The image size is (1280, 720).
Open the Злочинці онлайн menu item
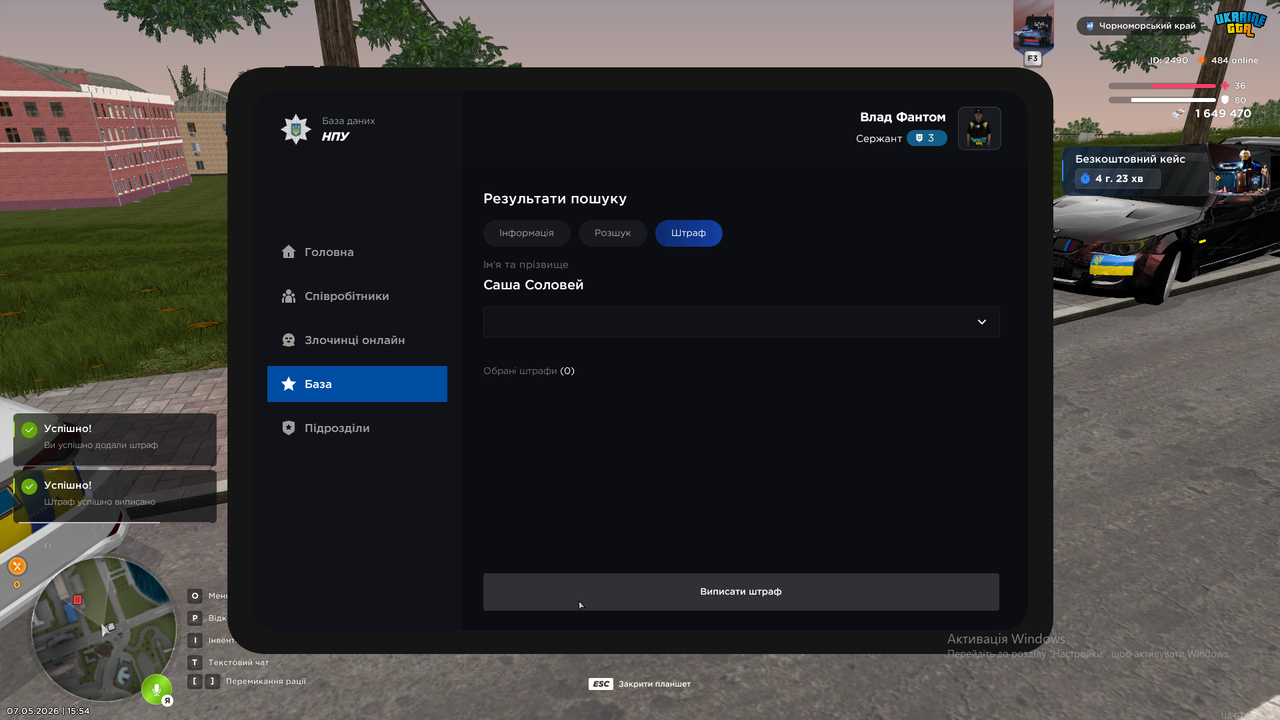pyautogui.click(x=357, y=340)
